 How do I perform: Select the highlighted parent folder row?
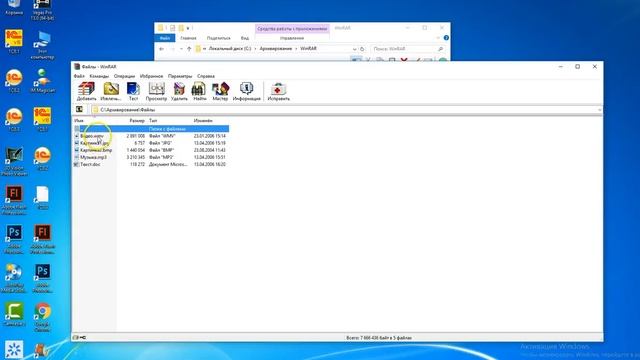(151, 129)
